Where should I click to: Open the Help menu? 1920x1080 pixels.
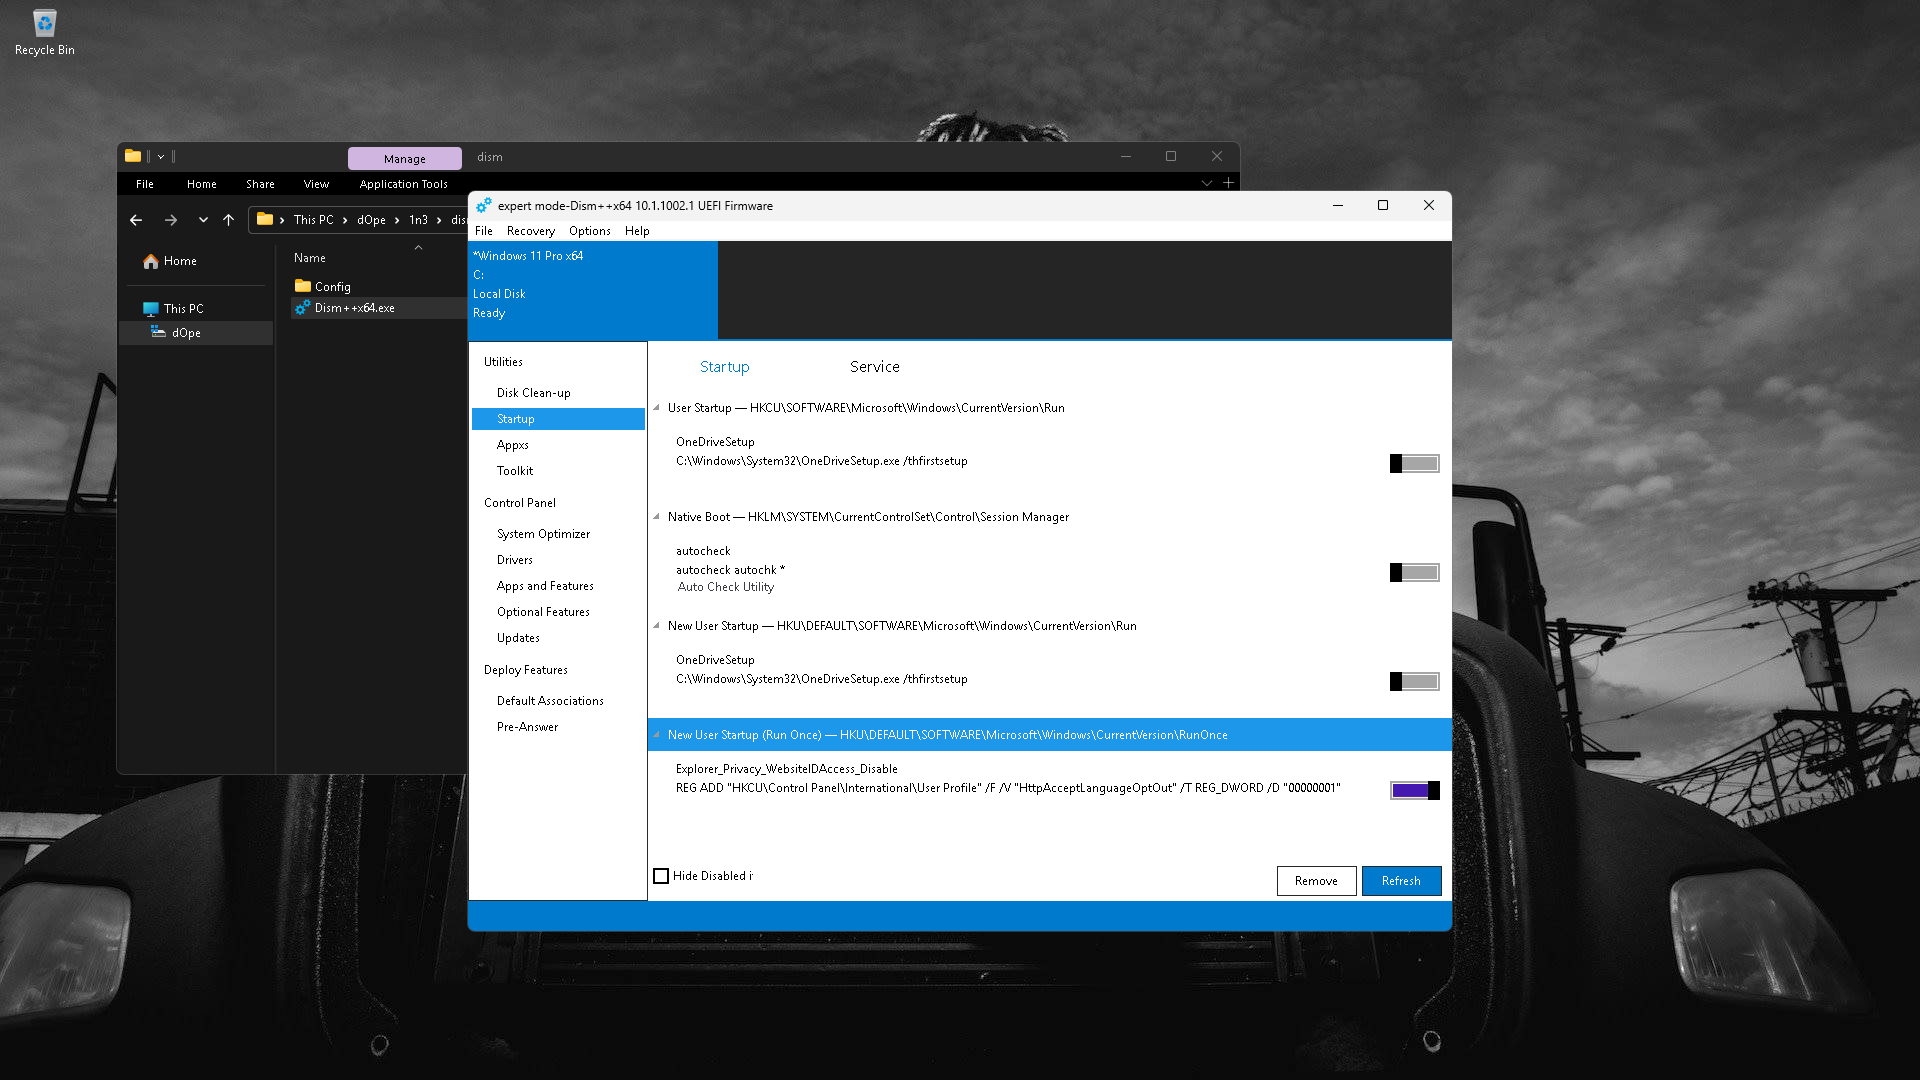pyautogui.click(x=637, y=231)
